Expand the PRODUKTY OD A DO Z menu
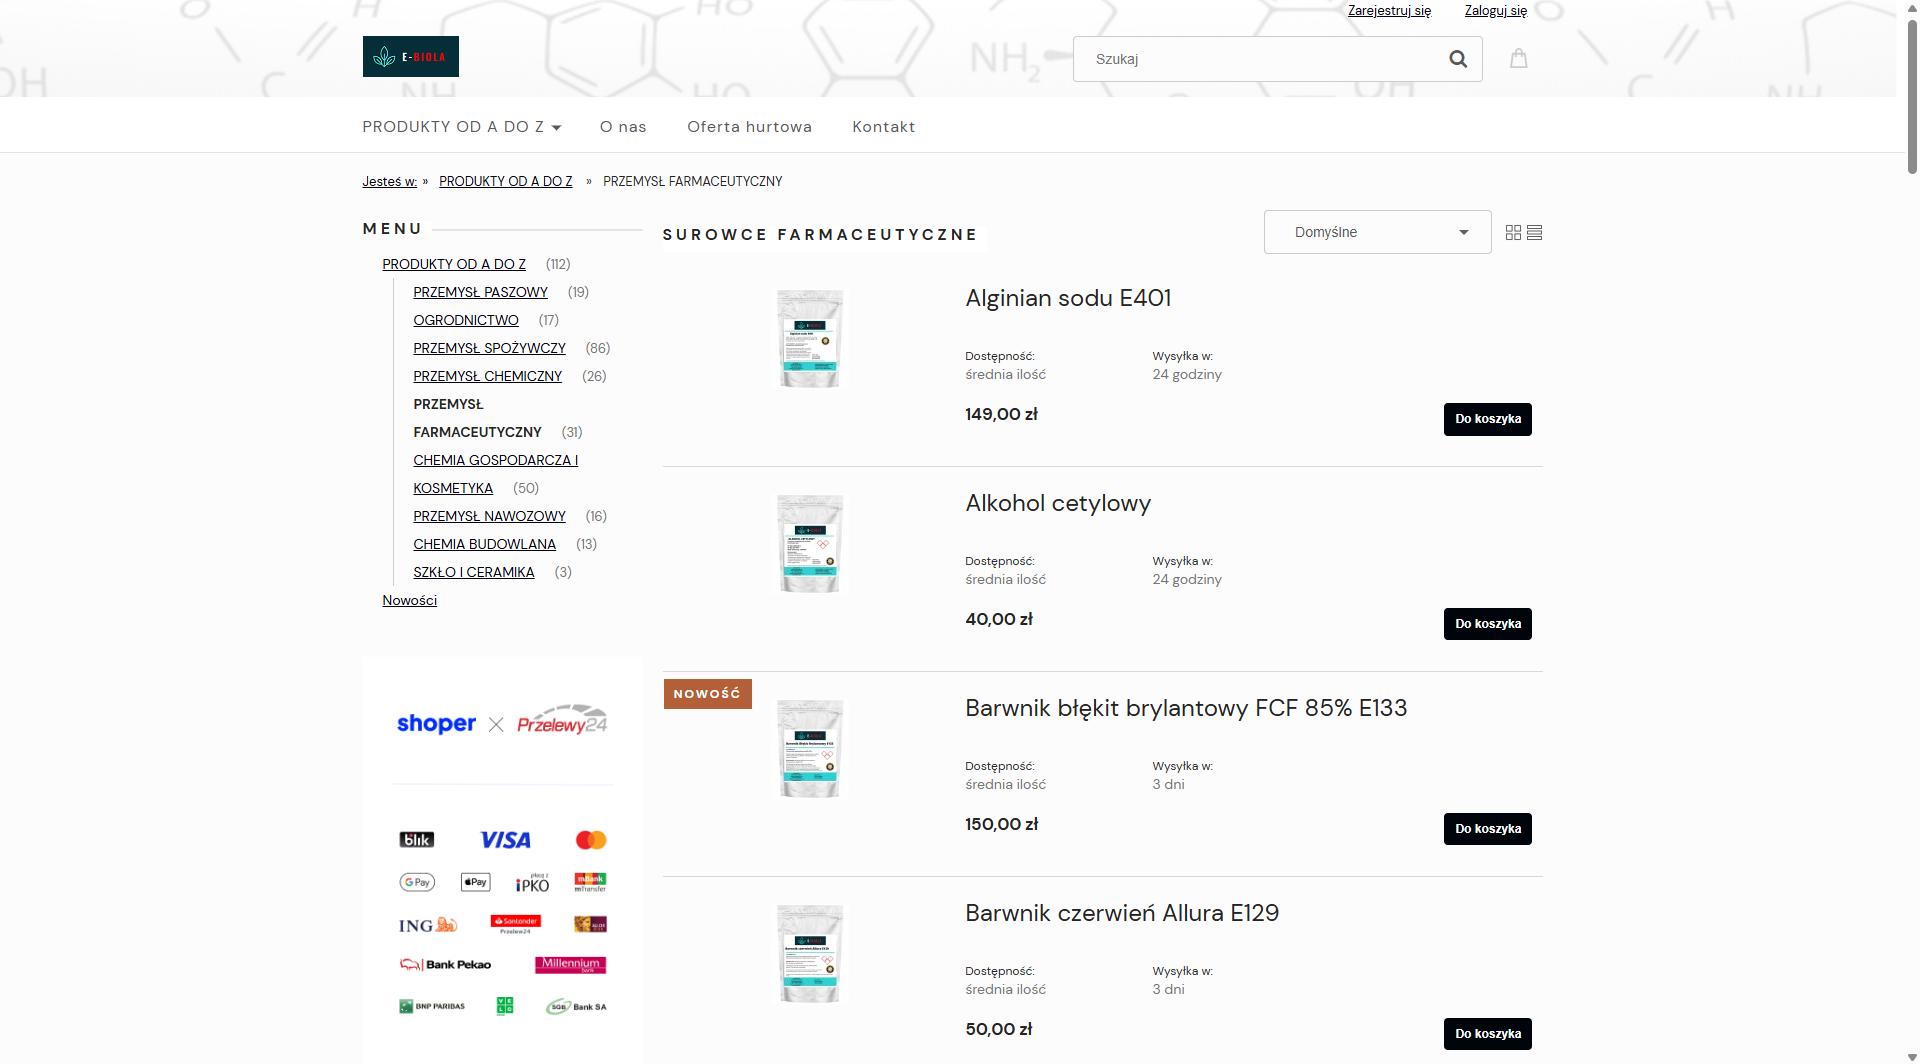Screen dimensions: 1920x1064 [x=461, y=127]
